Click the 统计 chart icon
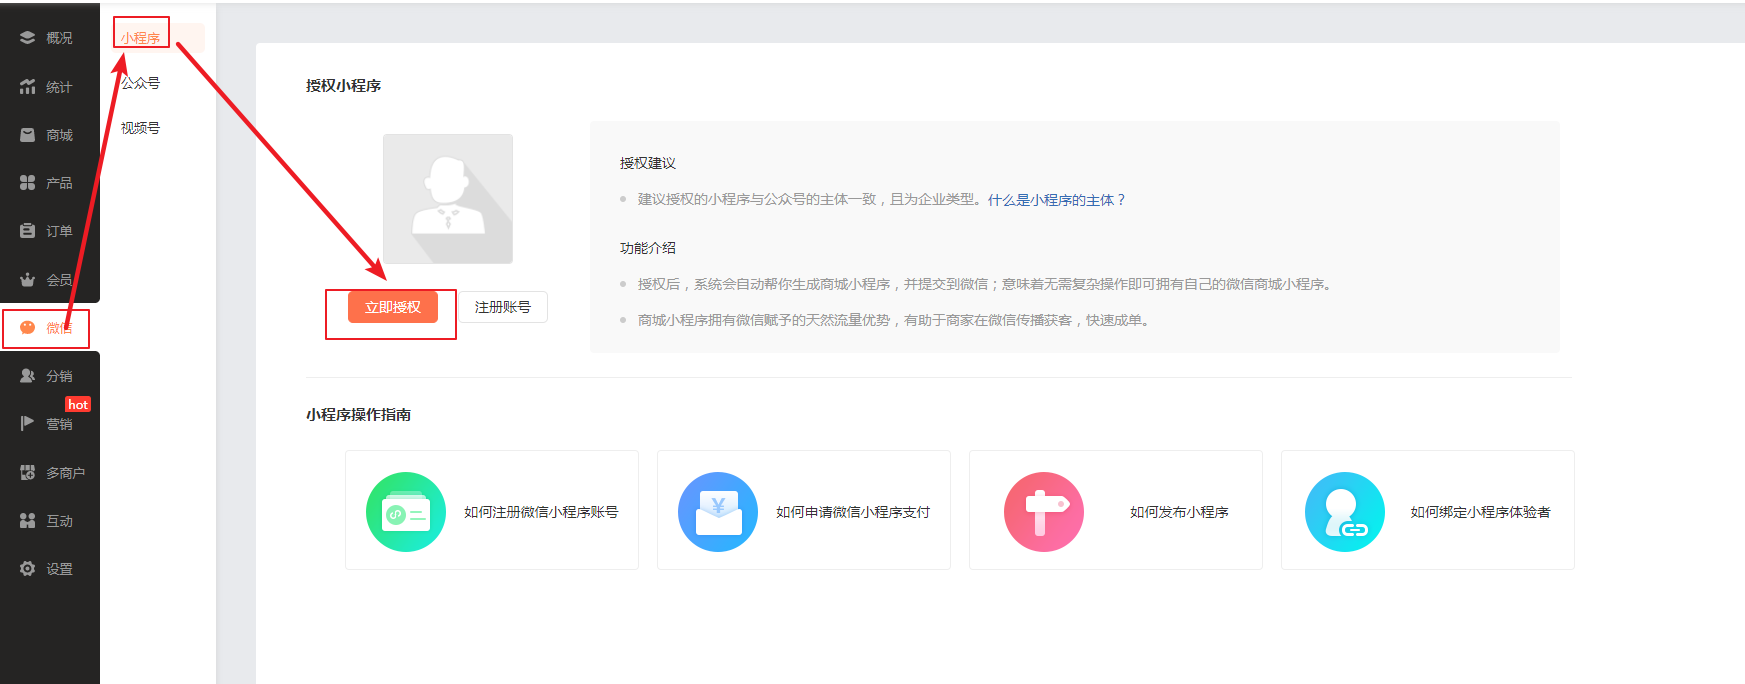Image resolution: width=1745 pixels, height=684 pixels. [27, 87]
